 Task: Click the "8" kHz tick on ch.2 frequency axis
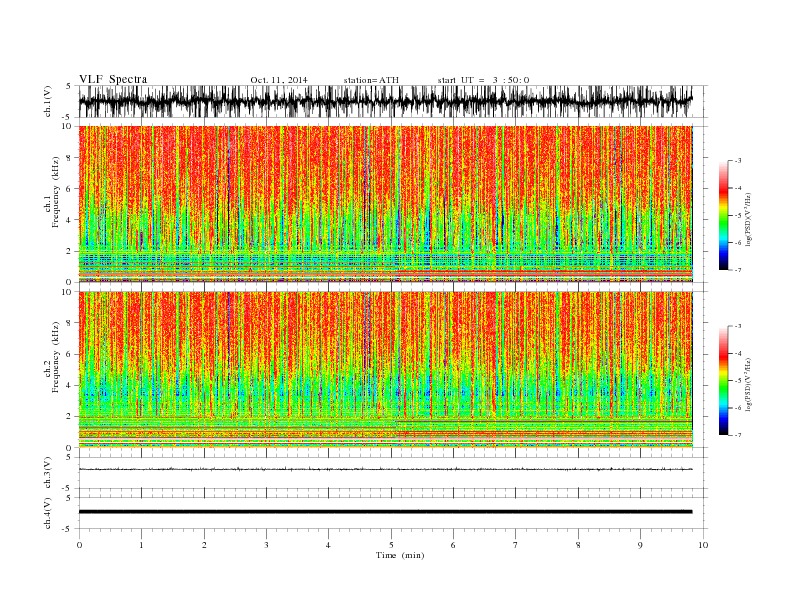point(69,323)
